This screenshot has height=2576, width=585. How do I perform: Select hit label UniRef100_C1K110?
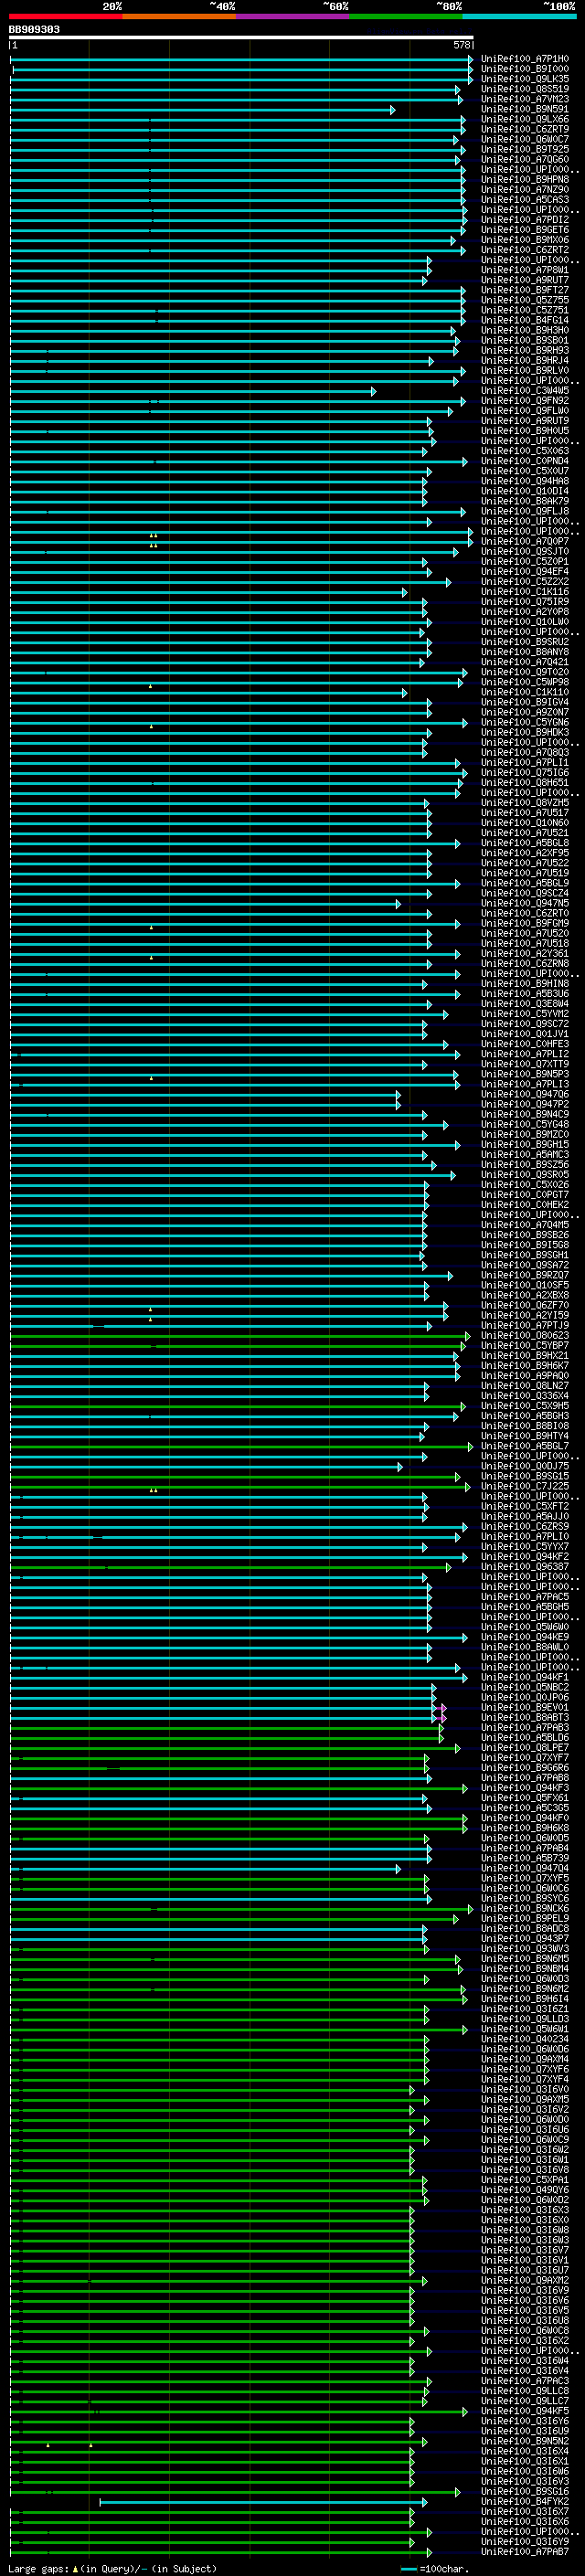[525, 692]
